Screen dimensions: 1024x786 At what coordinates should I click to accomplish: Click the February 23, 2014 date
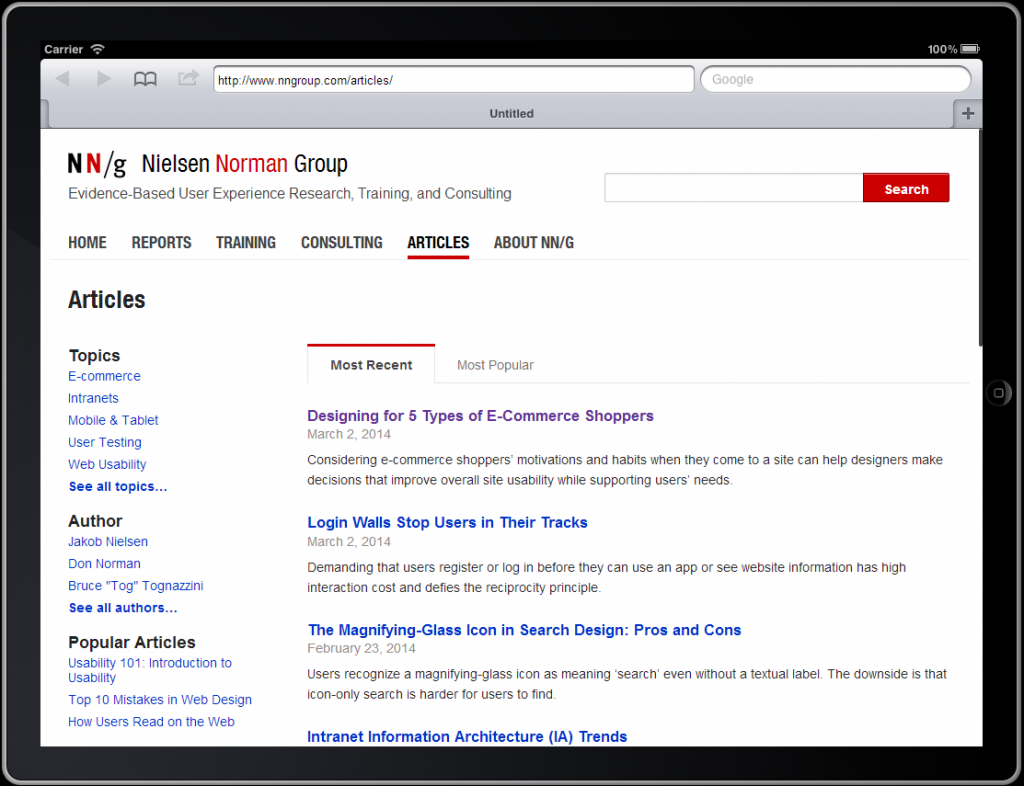(361, 648)
